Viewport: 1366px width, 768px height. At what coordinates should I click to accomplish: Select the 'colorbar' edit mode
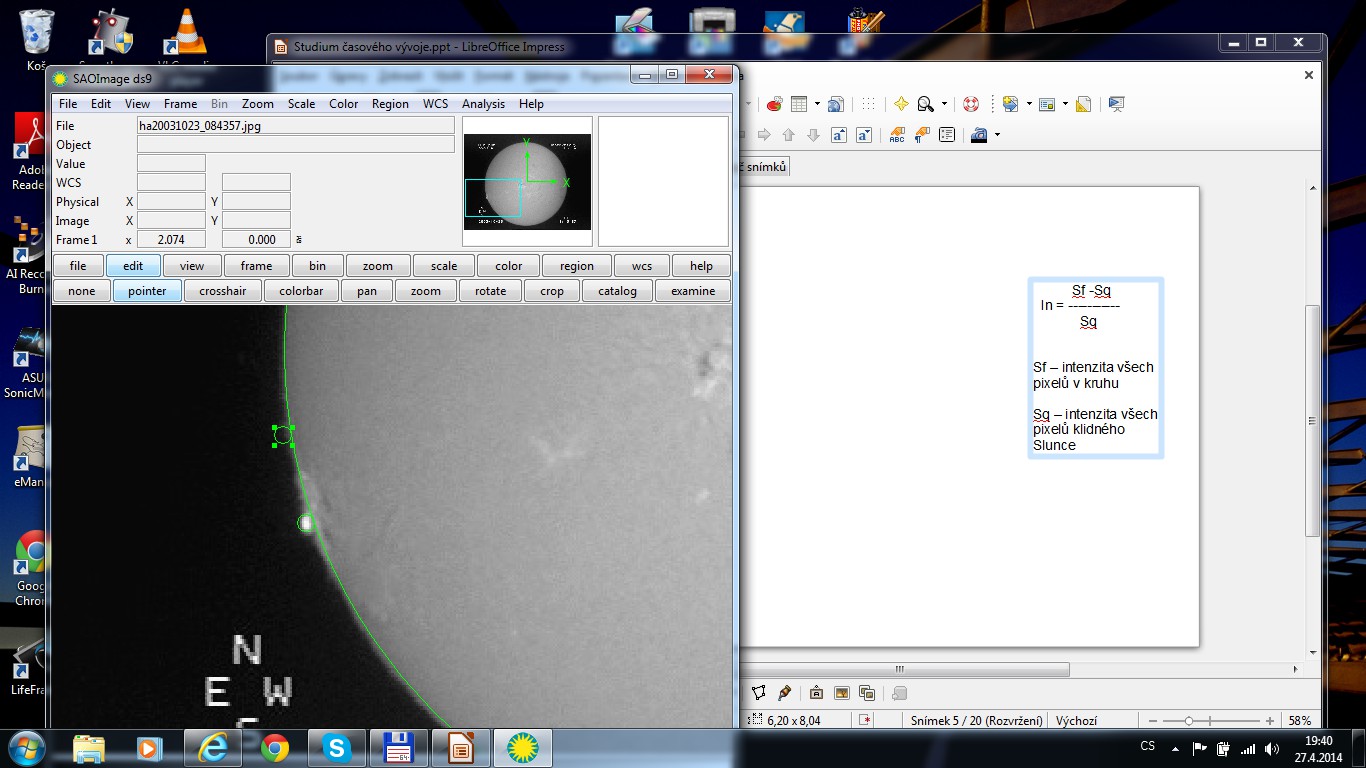click(301, 291)
